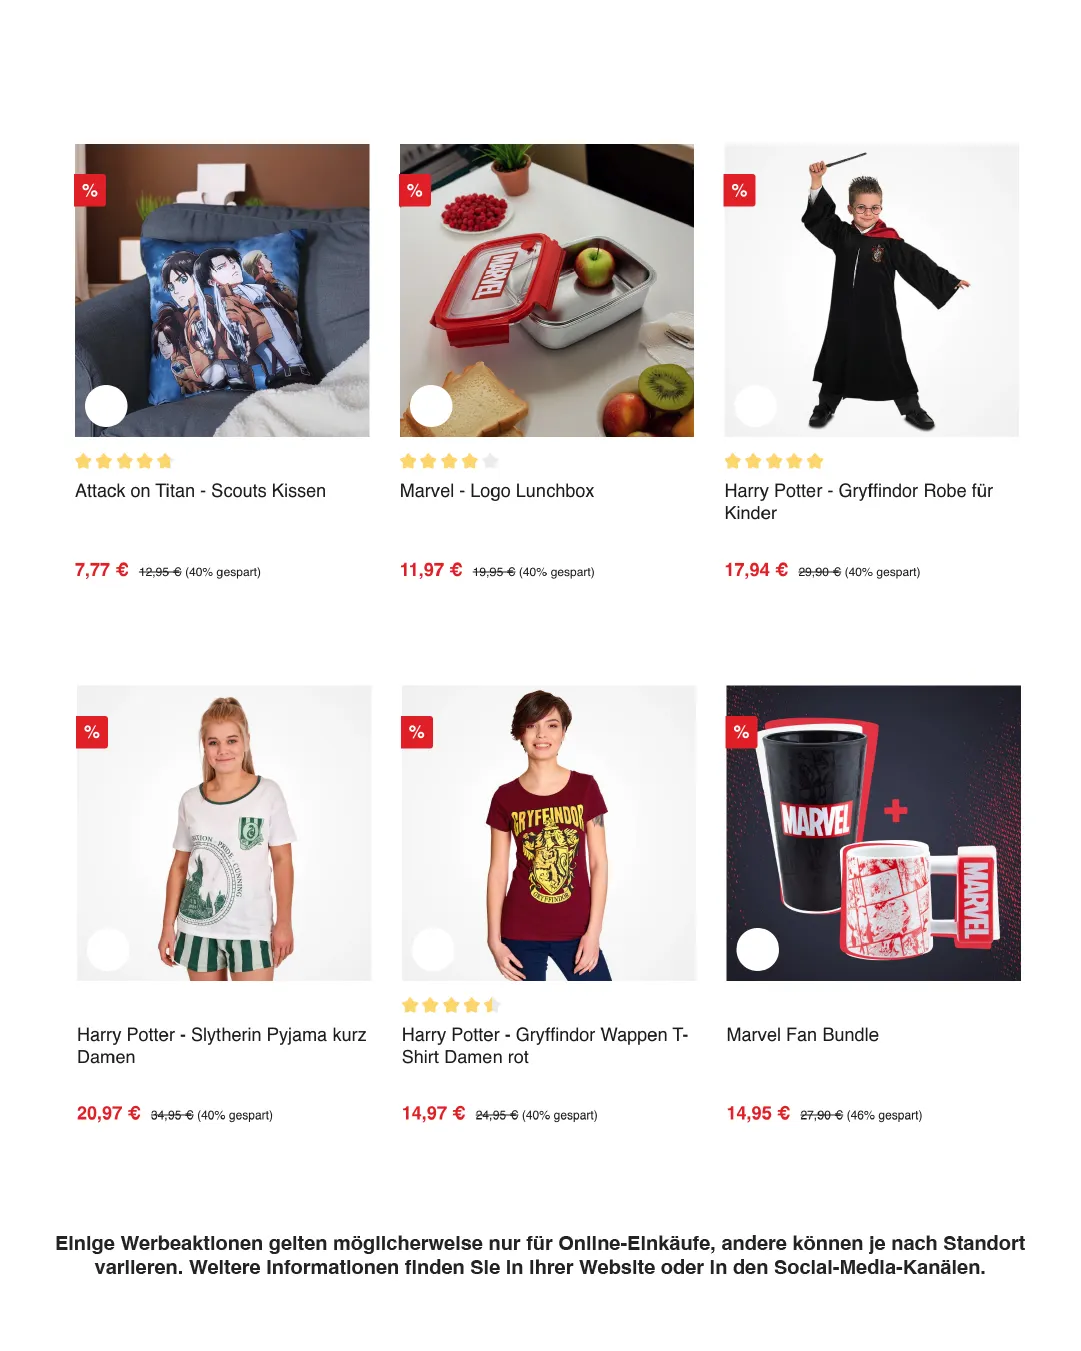
Task: Click the percent badge on Slytherin Pyjama image
Action: tap(92, 732)
